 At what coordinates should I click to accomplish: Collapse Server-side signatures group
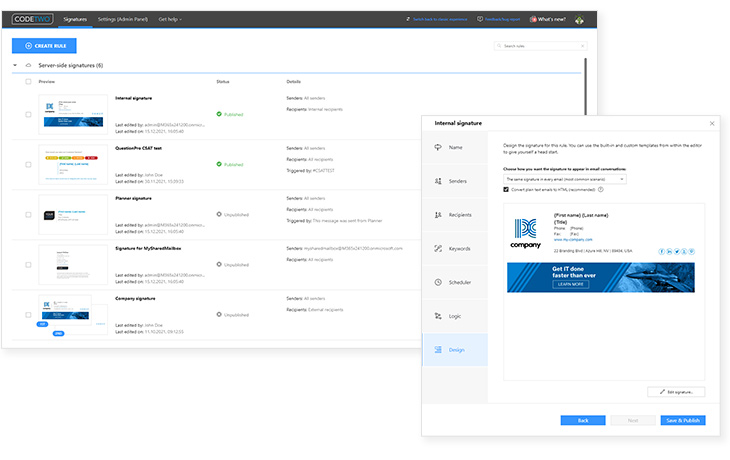[15, 65]
